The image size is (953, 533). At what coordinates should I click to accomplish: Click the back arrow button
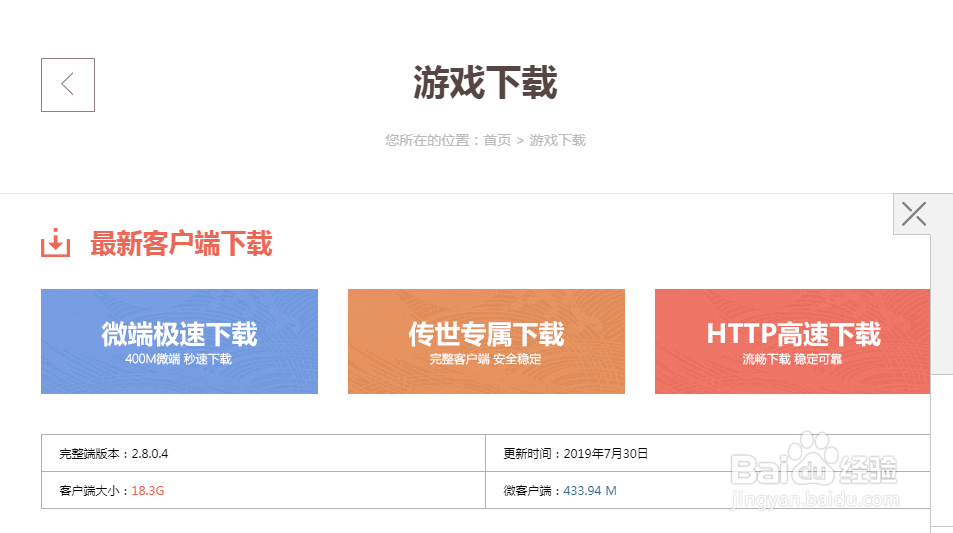(67, 84)
